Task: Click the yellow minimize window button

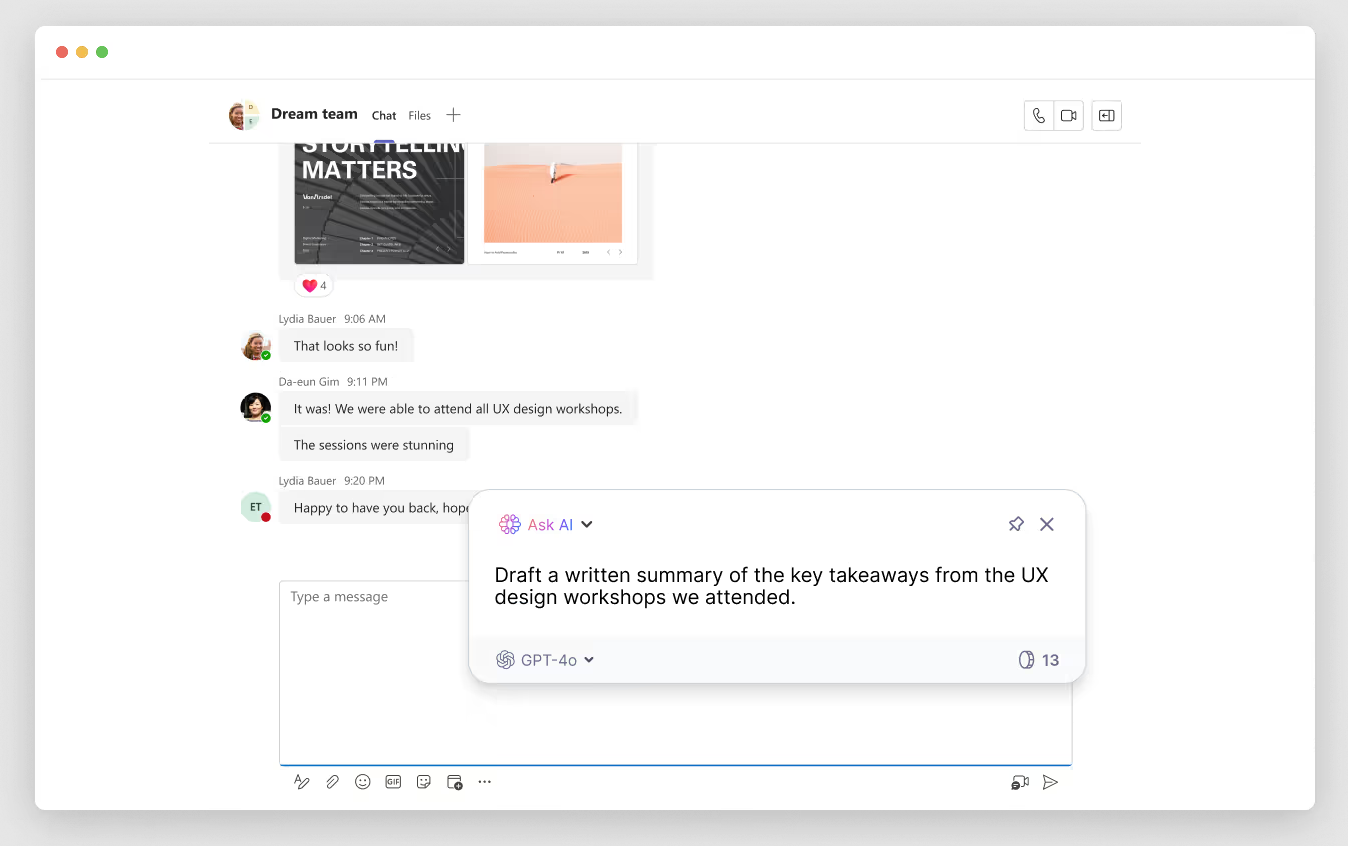Action: [x=82, y=52]
